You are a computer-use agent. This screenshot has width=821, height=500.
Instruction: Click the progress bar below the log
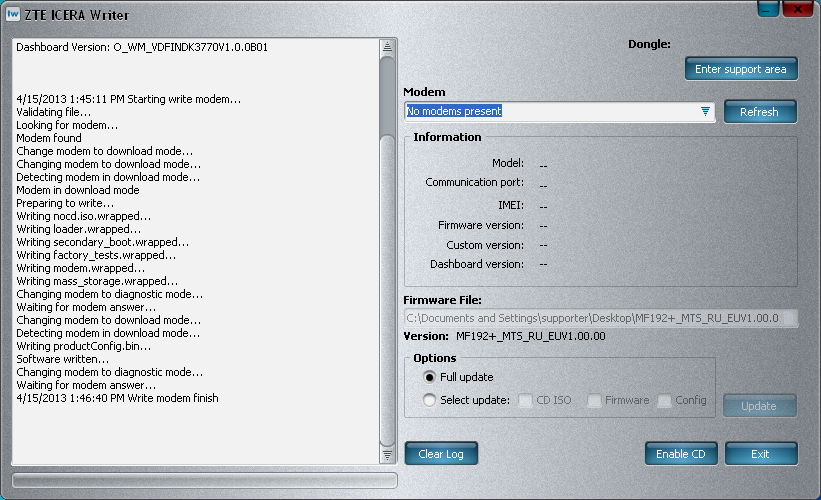point(204,481)
